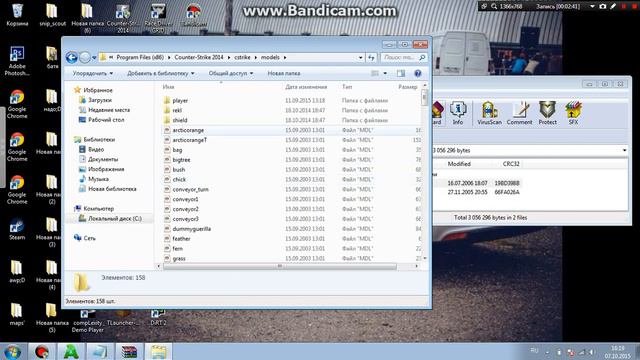Select the awp:D folder on desktop
Screen dimensions: 640x360
[17, 271]
